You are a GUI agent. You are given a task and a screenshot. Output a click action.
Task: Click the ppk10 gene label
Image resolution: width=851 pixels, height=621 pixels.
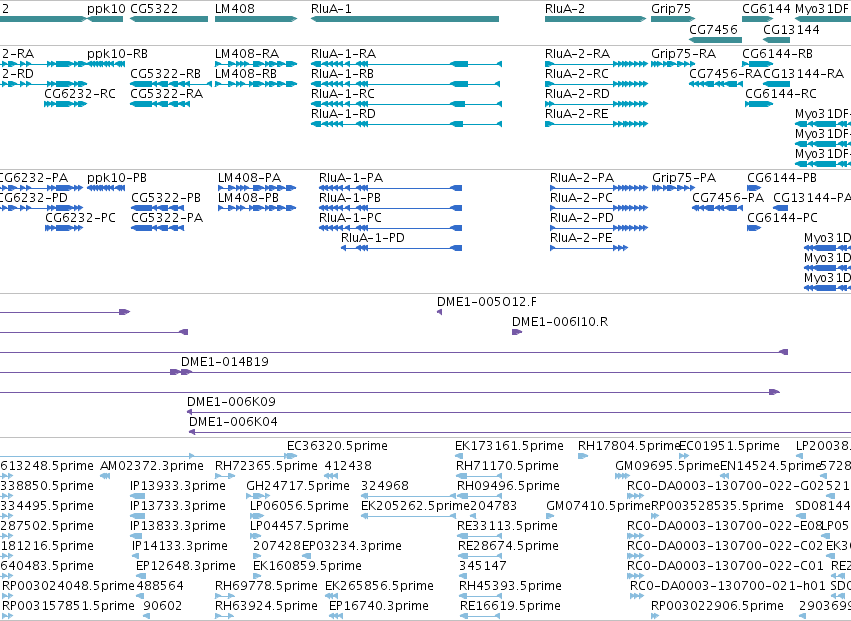(x=106, y=9)
